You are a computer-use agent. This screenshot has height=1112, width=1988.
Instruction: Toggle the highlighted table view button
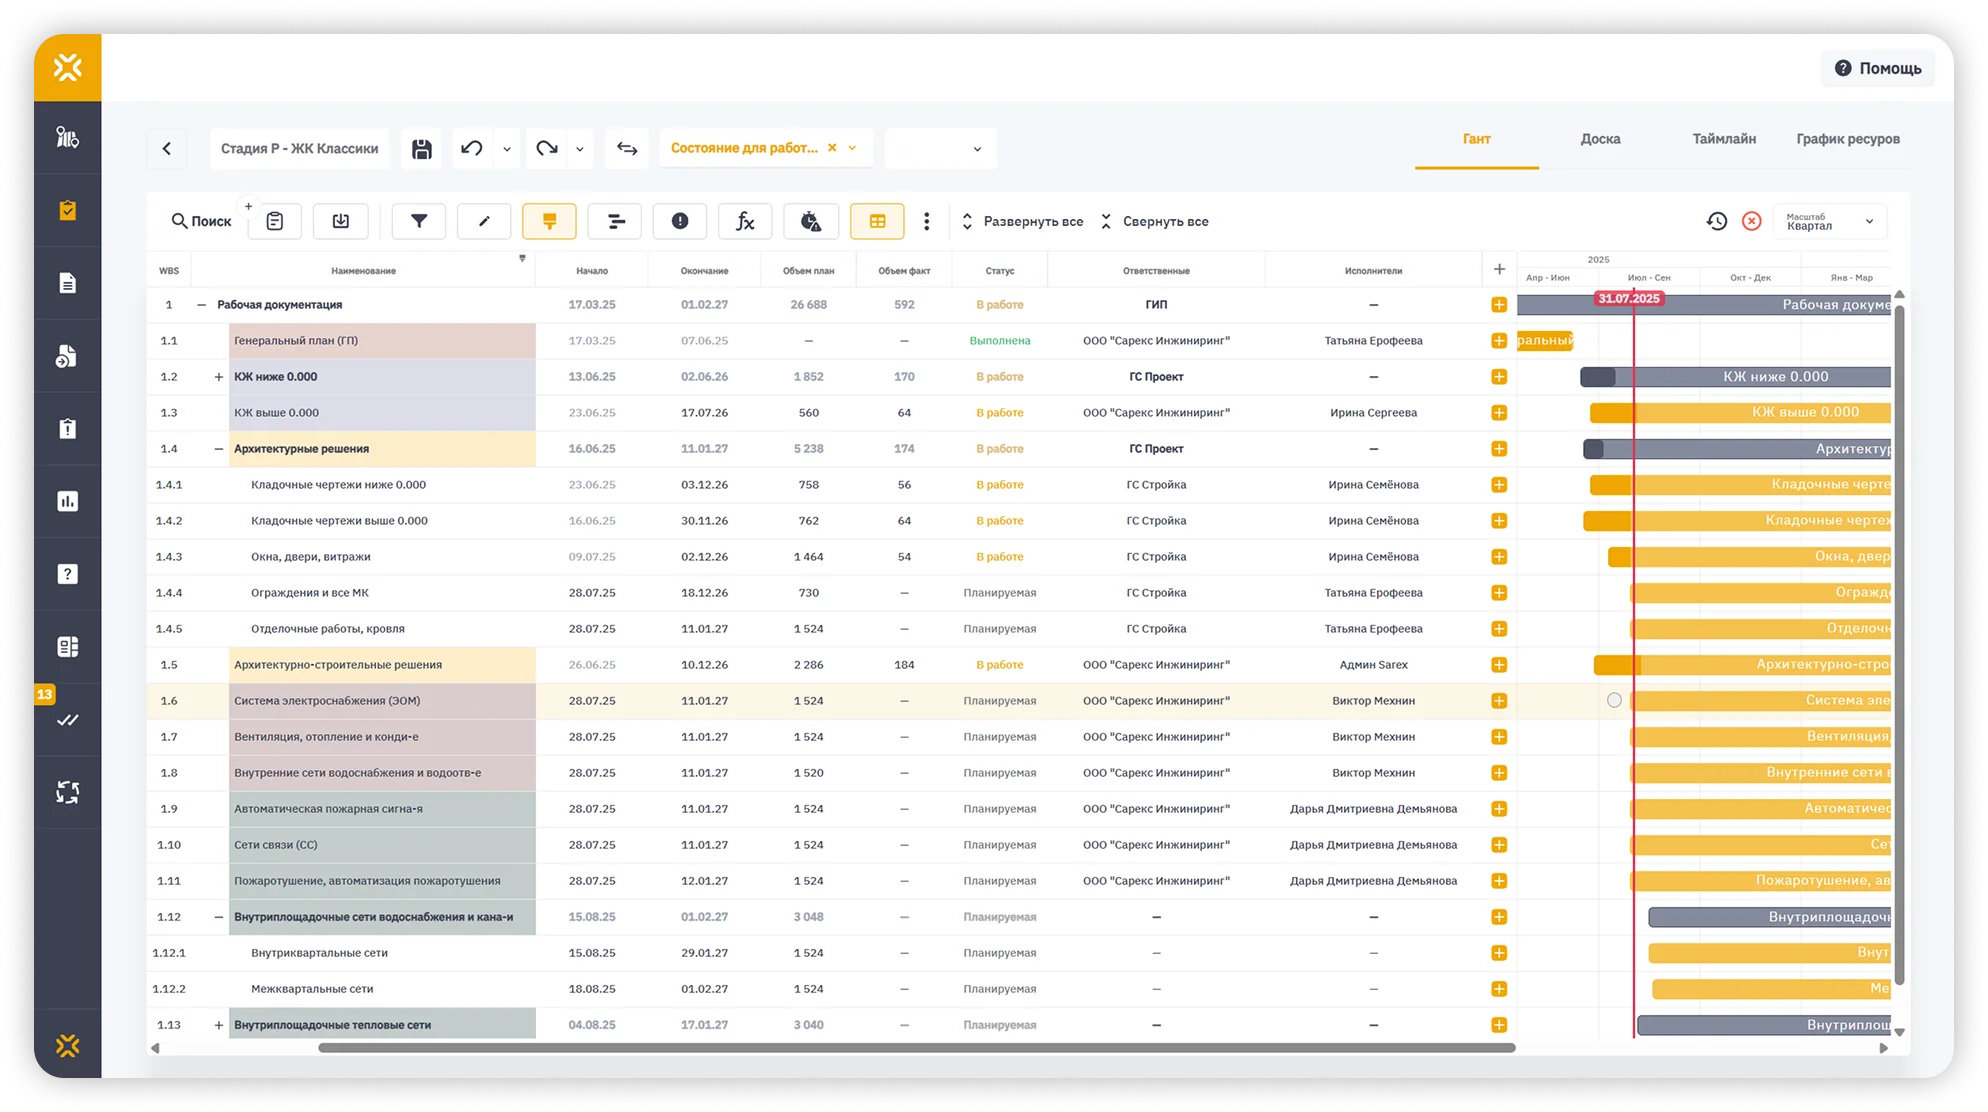[x=877, y=221]
